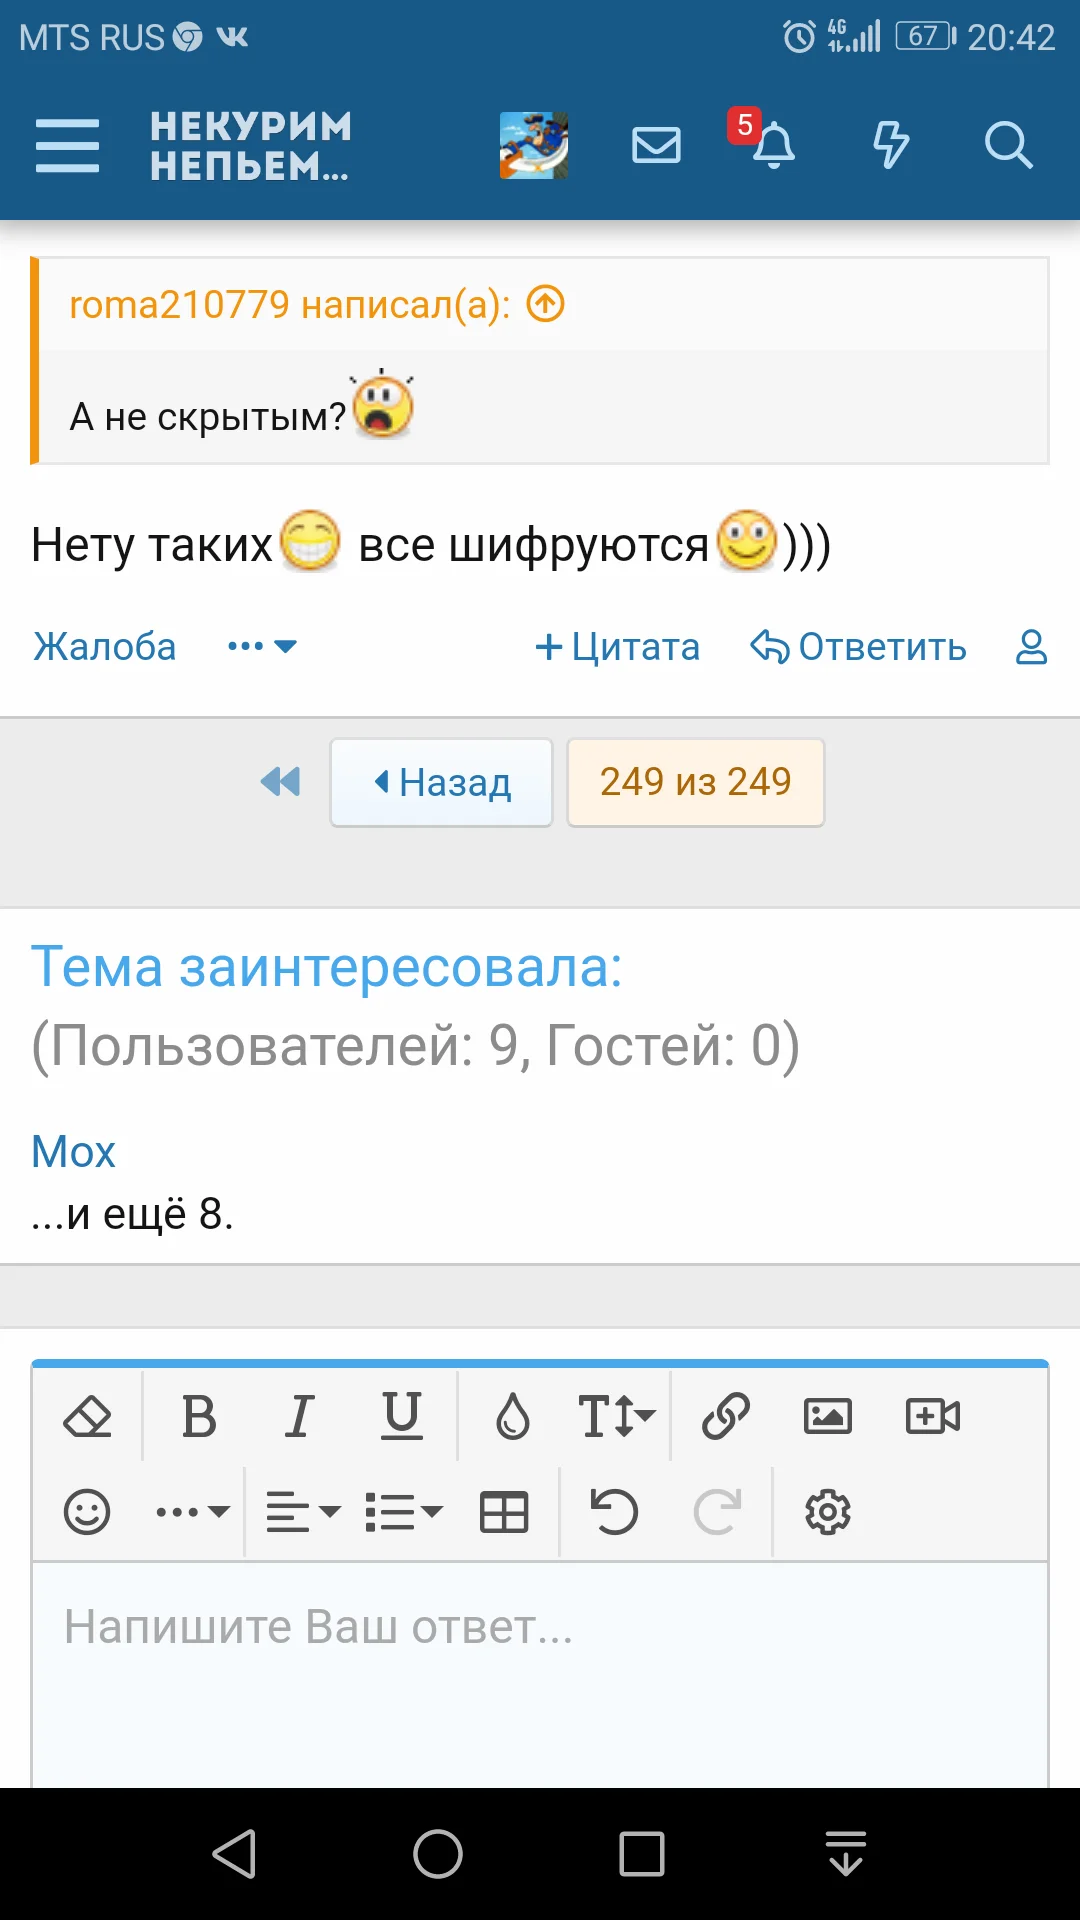Tap Android home circle button
The image size is (1080, 1920).
click(438, 1854)
